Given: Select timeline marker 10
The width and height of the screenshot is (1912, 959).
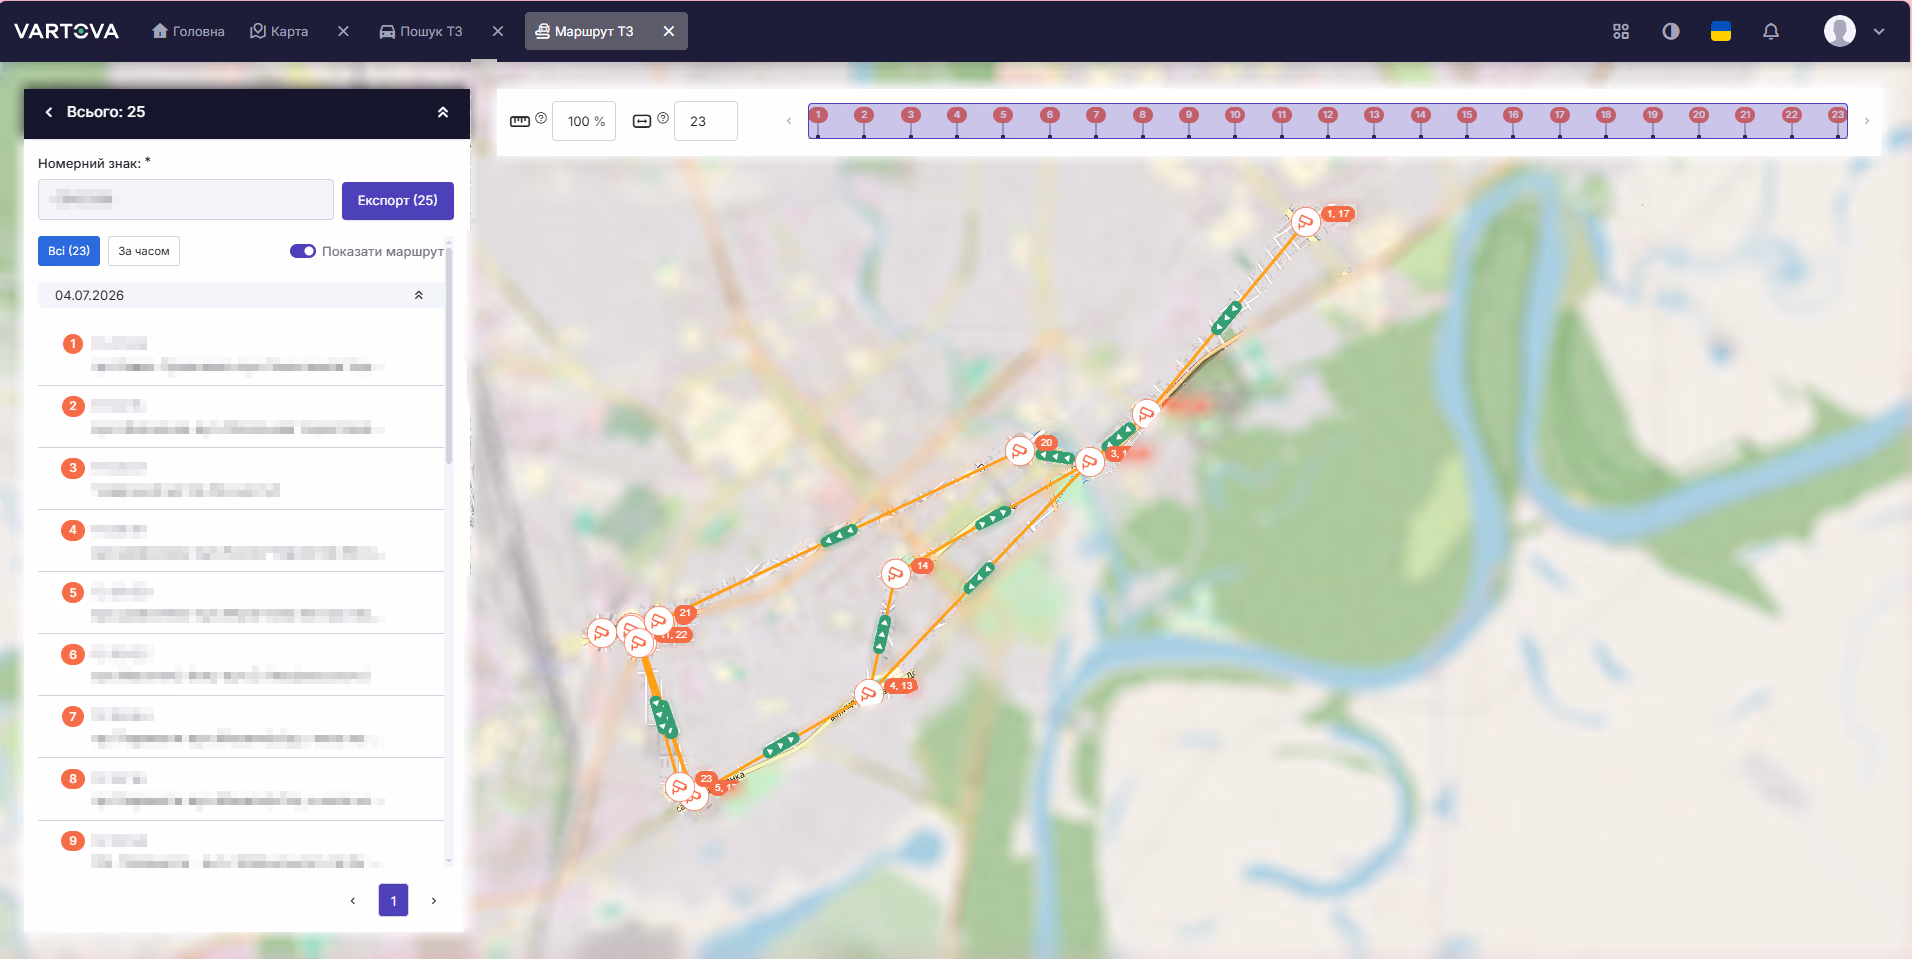Looking at the screenshot, I should 1235,115.
